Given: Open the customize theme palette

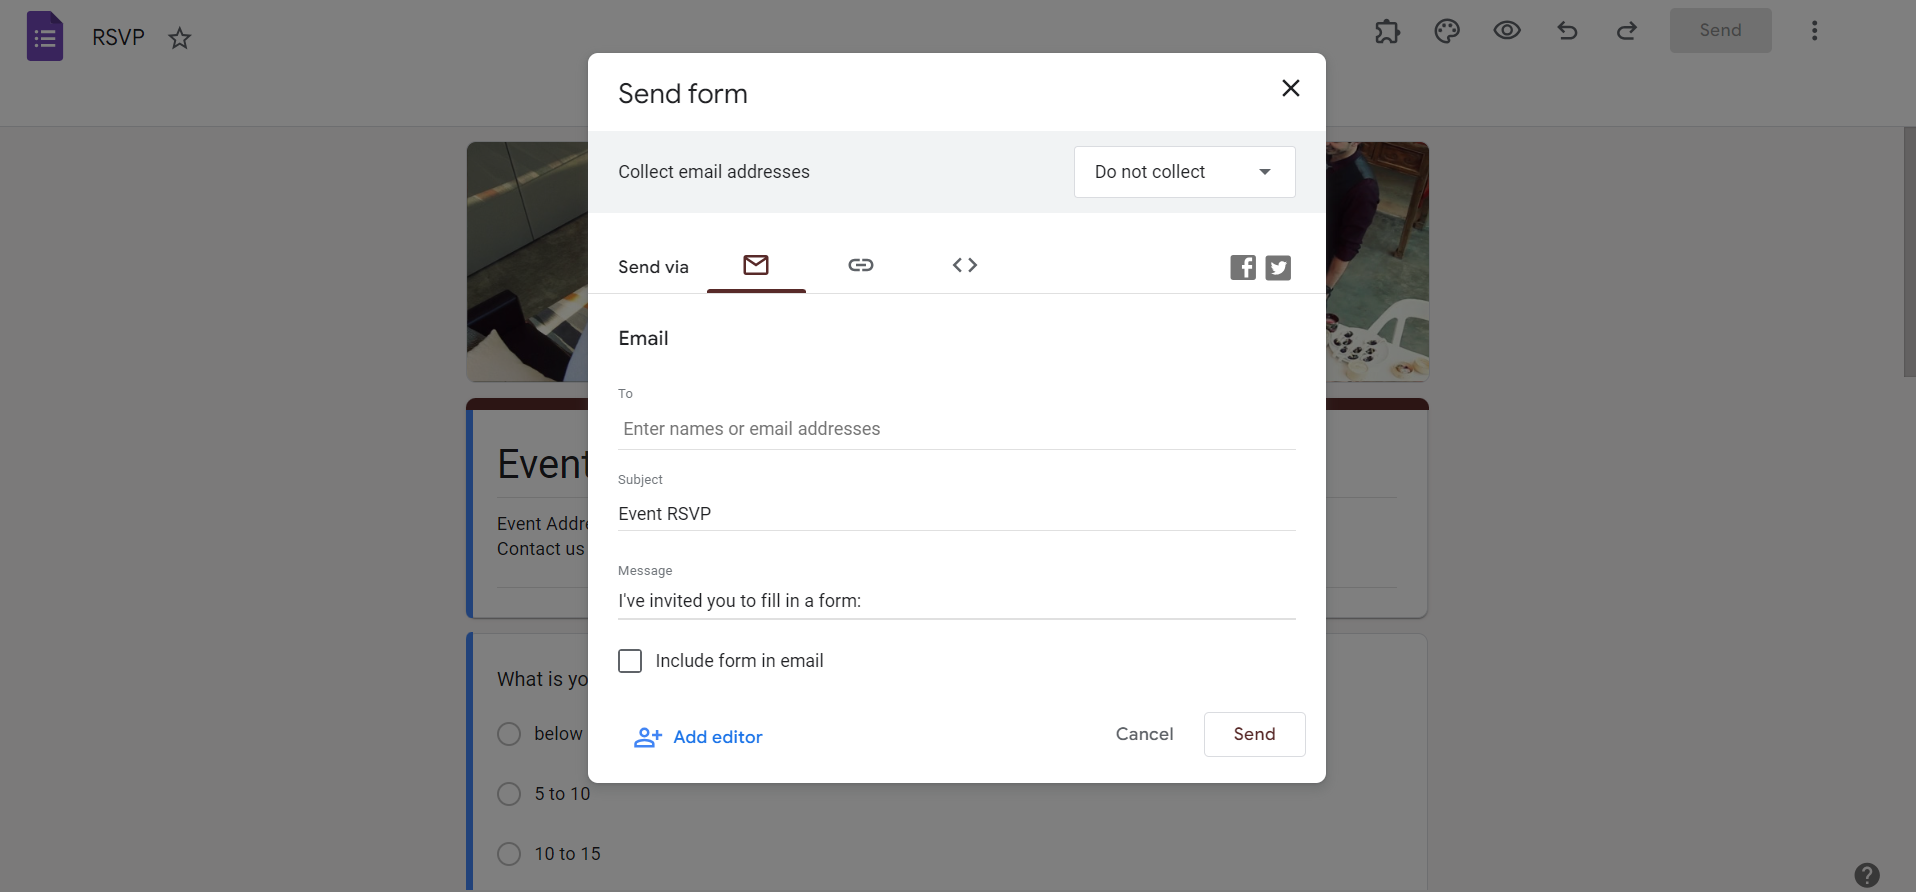Looking at the screenshot, I should click(x=1447, y=31).
